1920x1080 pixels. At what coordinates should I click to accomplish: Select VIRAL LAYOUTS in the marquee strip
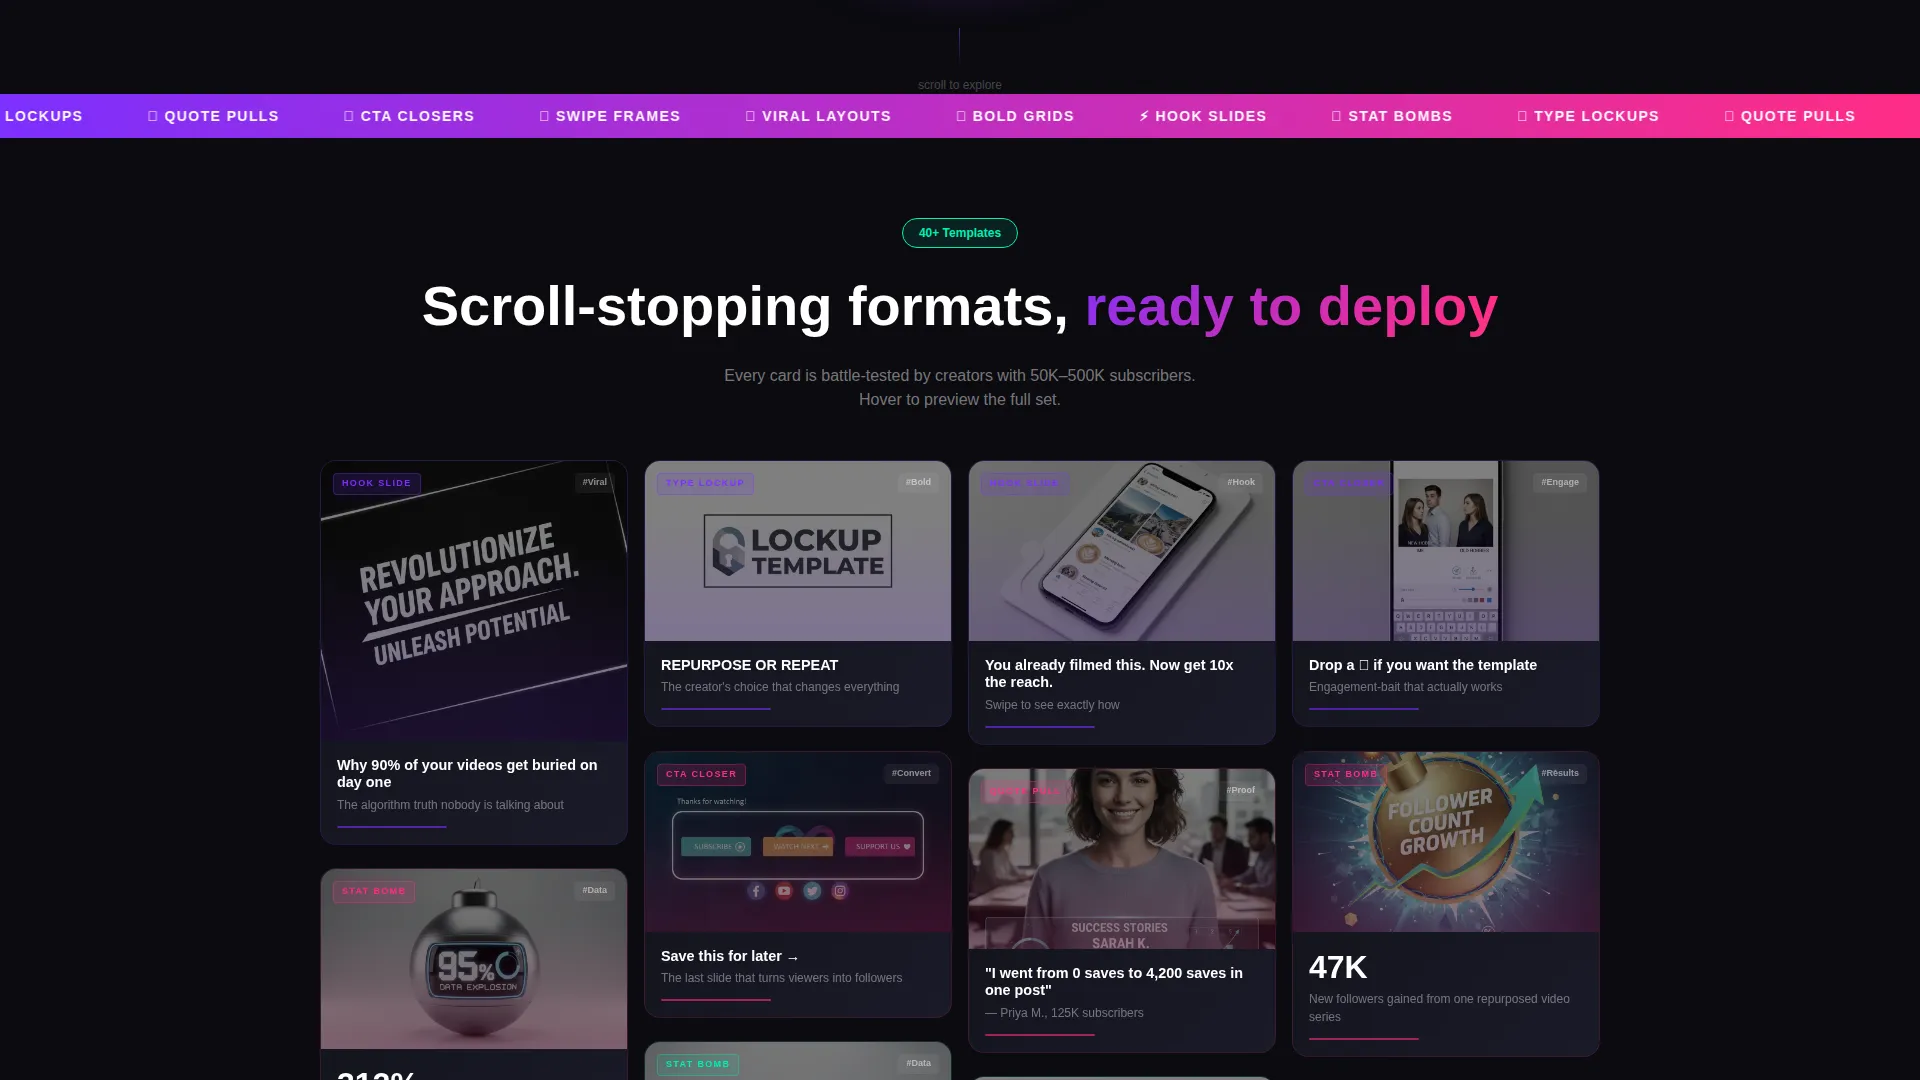click(x=818, y=116)
